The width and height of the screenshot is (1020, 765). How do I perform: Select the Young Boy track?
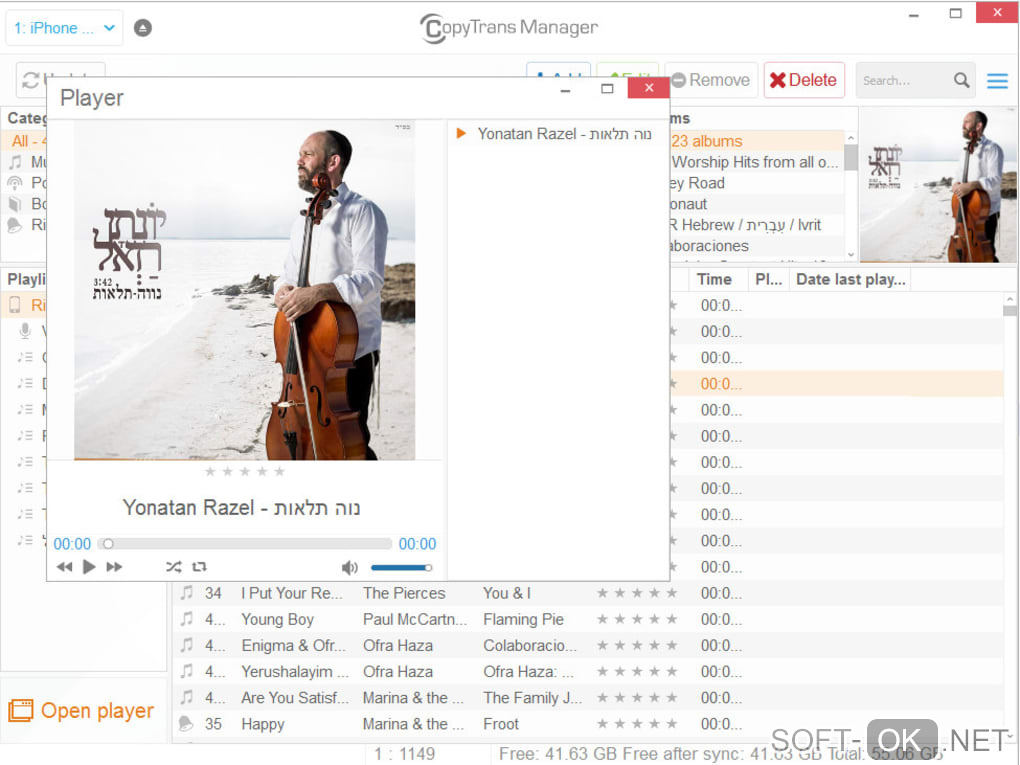(x=278, y=620)
